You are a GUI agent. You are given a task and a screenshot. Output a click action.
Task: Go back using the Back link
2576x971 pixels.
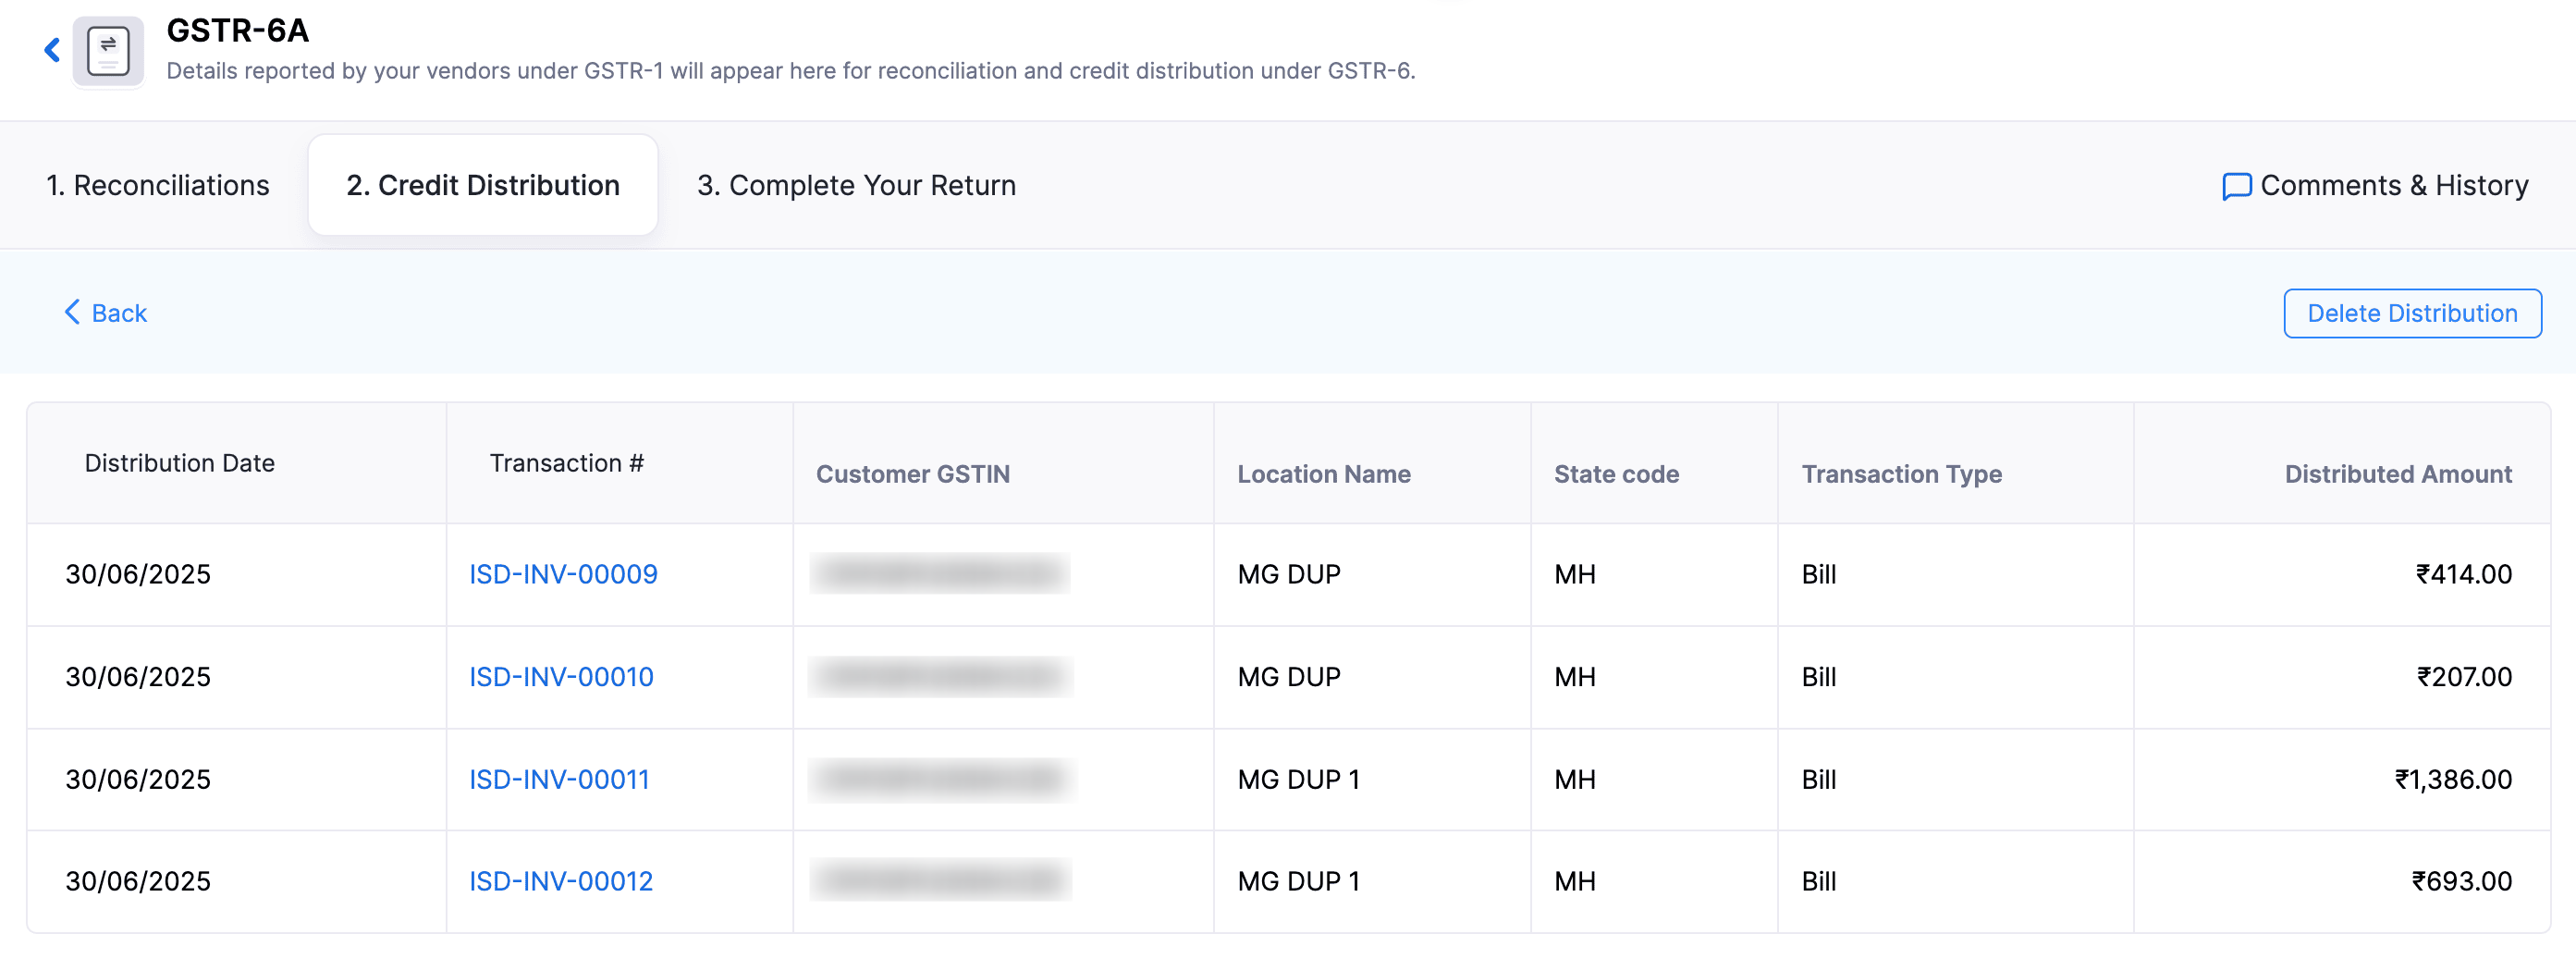pyautogui.click(x=119, y=314)
